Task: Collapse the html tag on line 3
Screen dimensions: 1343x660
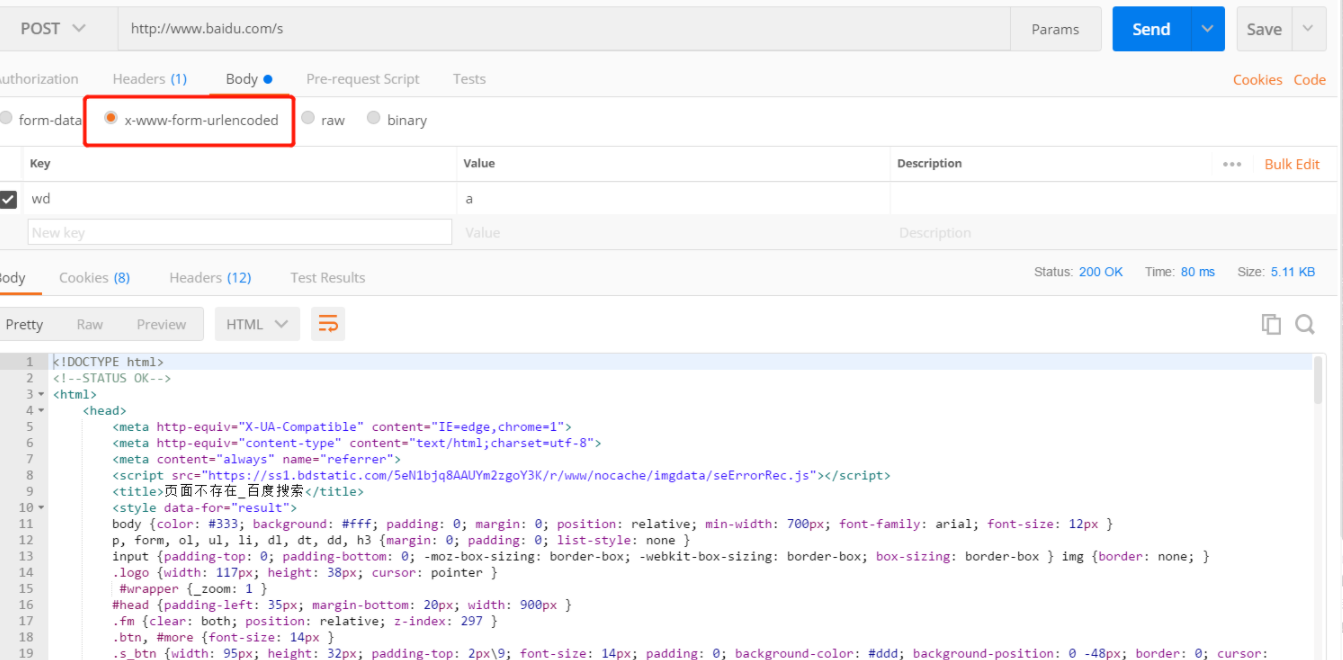Action: [x=41, y=394]
